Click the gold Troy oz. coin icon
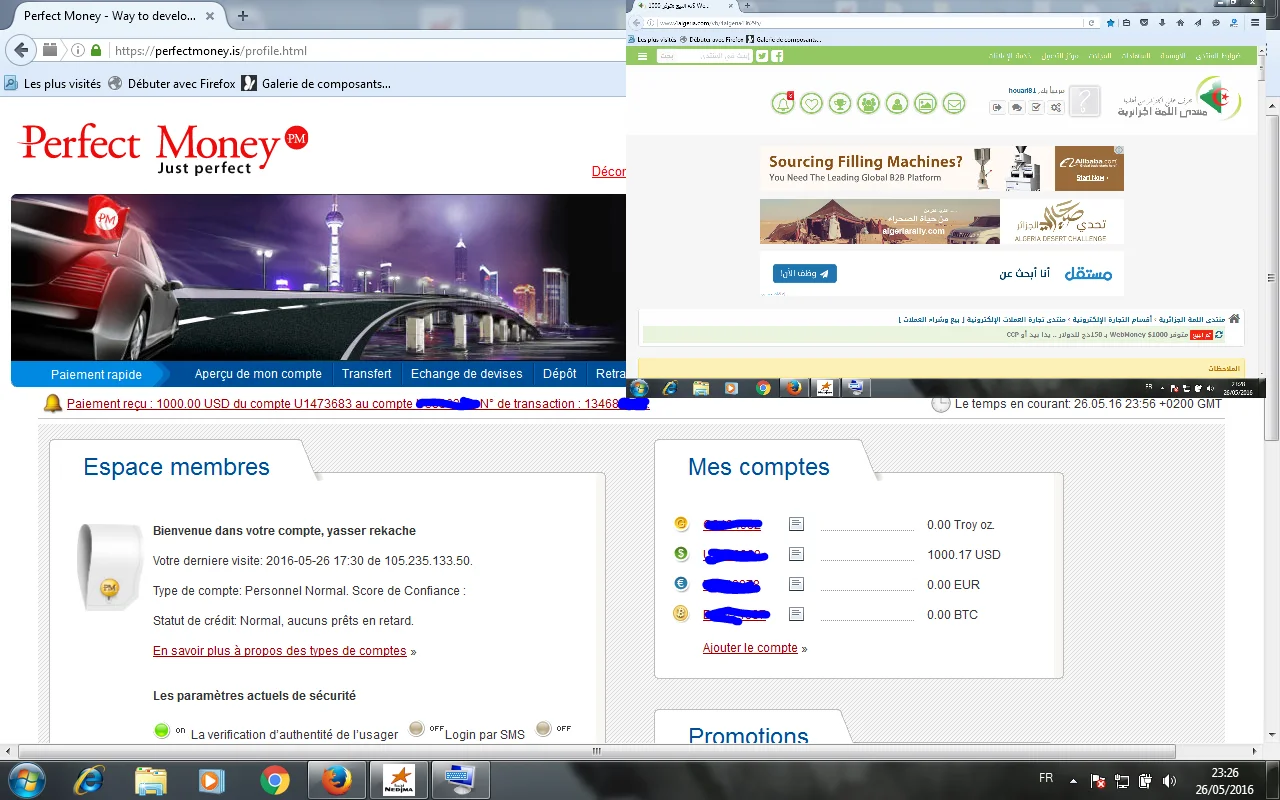 click(x=681, y=524)
